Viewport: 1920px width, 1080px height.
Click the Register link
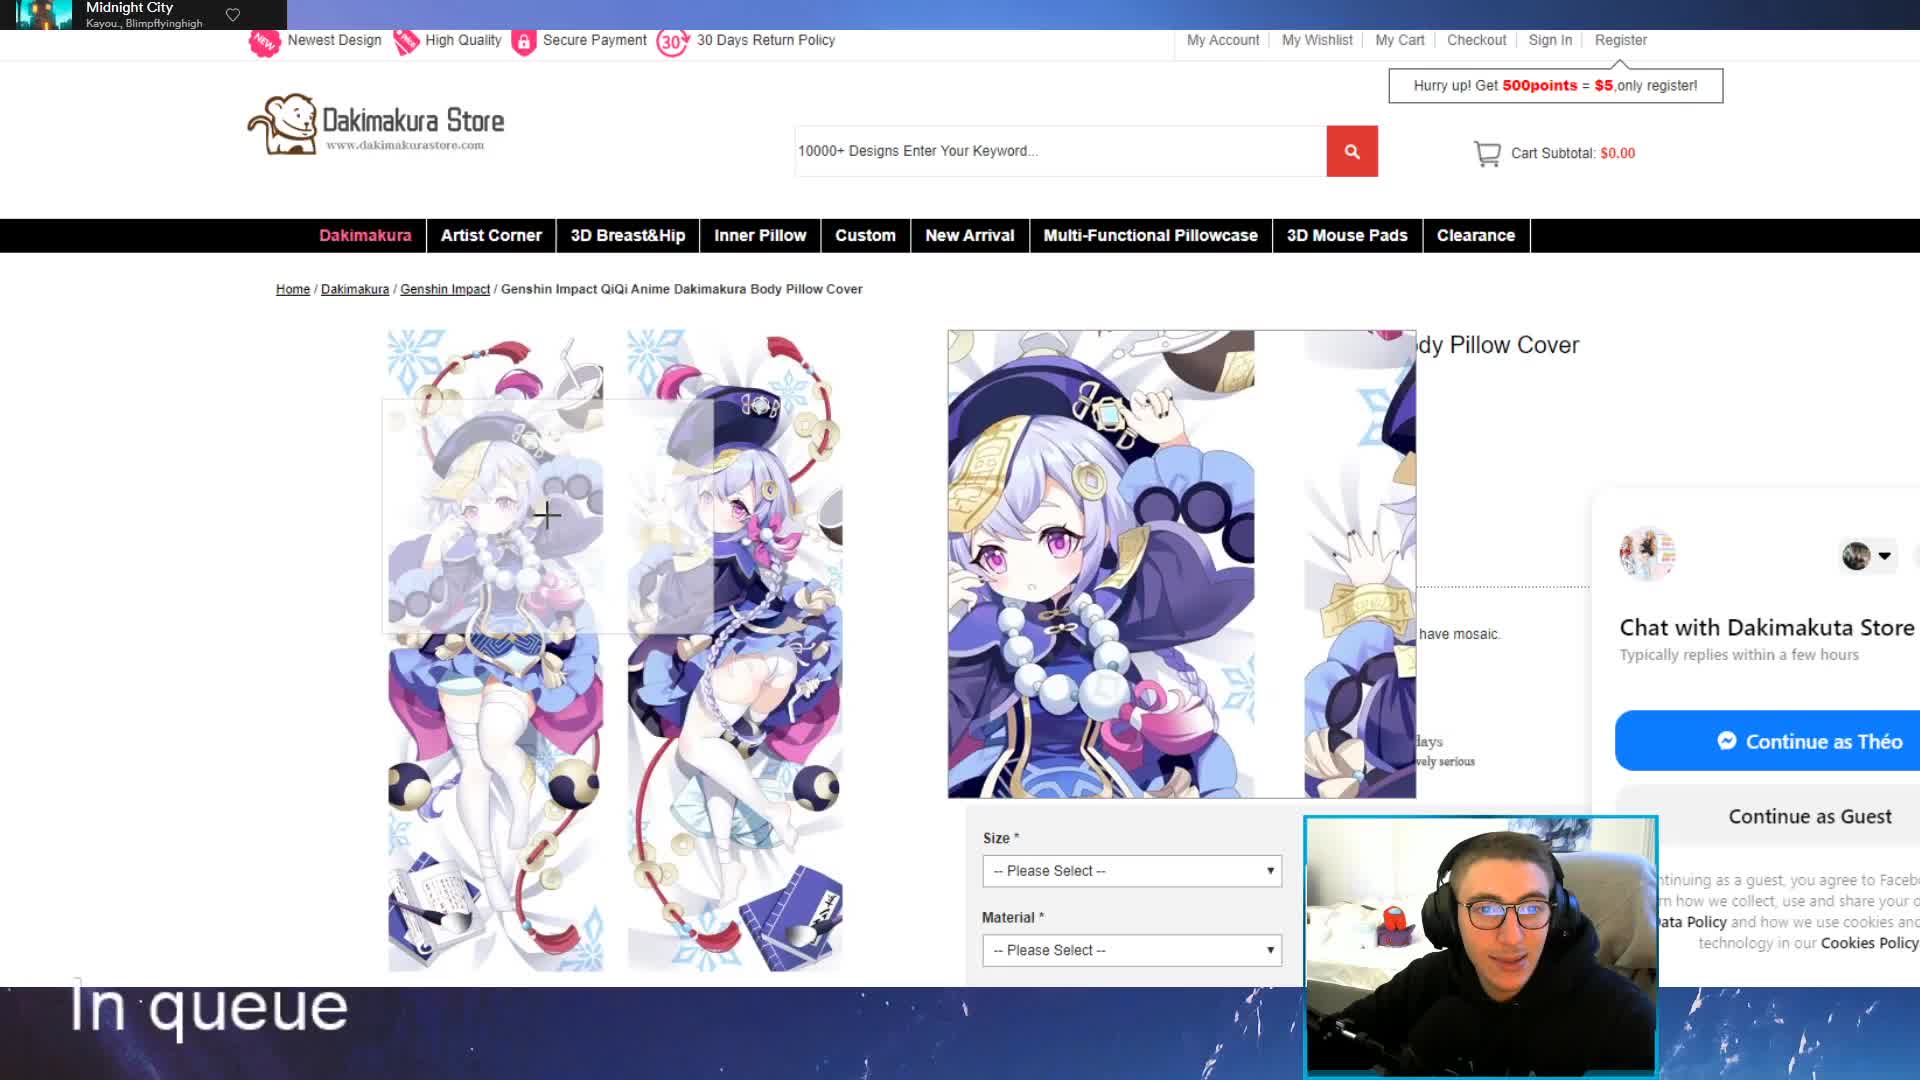tap(1621, 40)
